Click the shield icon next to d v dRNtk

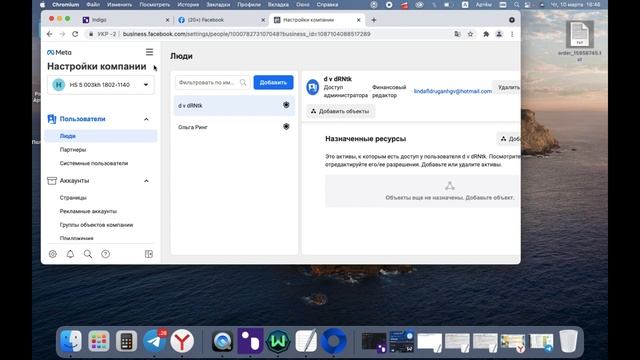[286, 105]
